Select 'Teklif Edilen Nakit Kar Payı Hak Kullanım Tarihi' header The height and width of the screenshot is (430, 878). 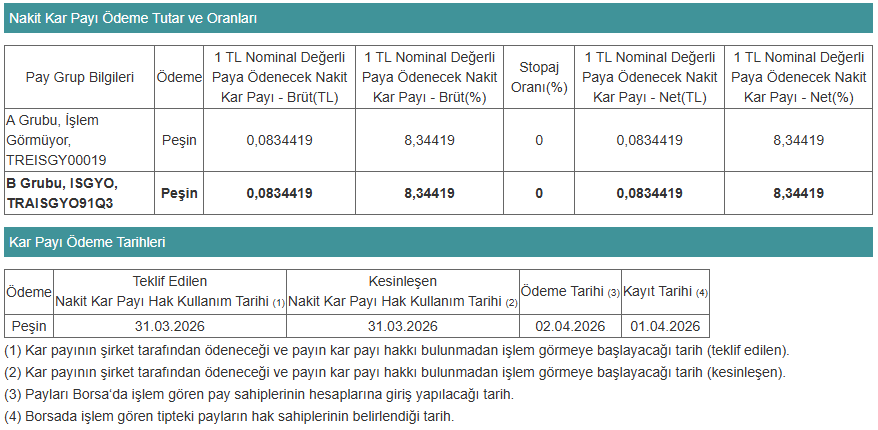pos(170,292)
